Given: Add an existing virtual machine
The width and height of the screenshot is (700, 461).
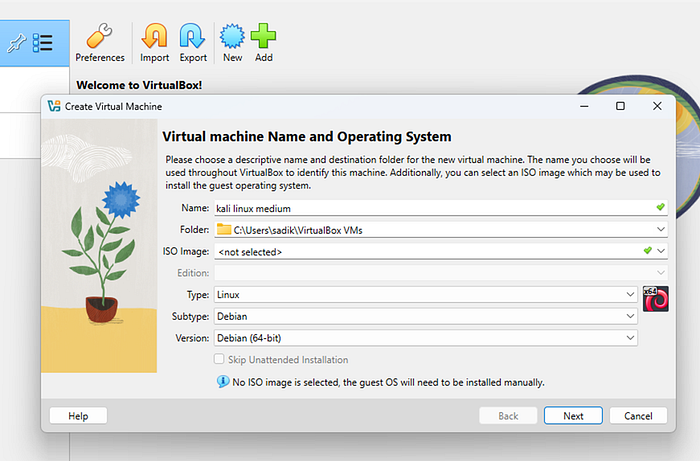Looking at the screenshot, I should (x=263, y=43).
